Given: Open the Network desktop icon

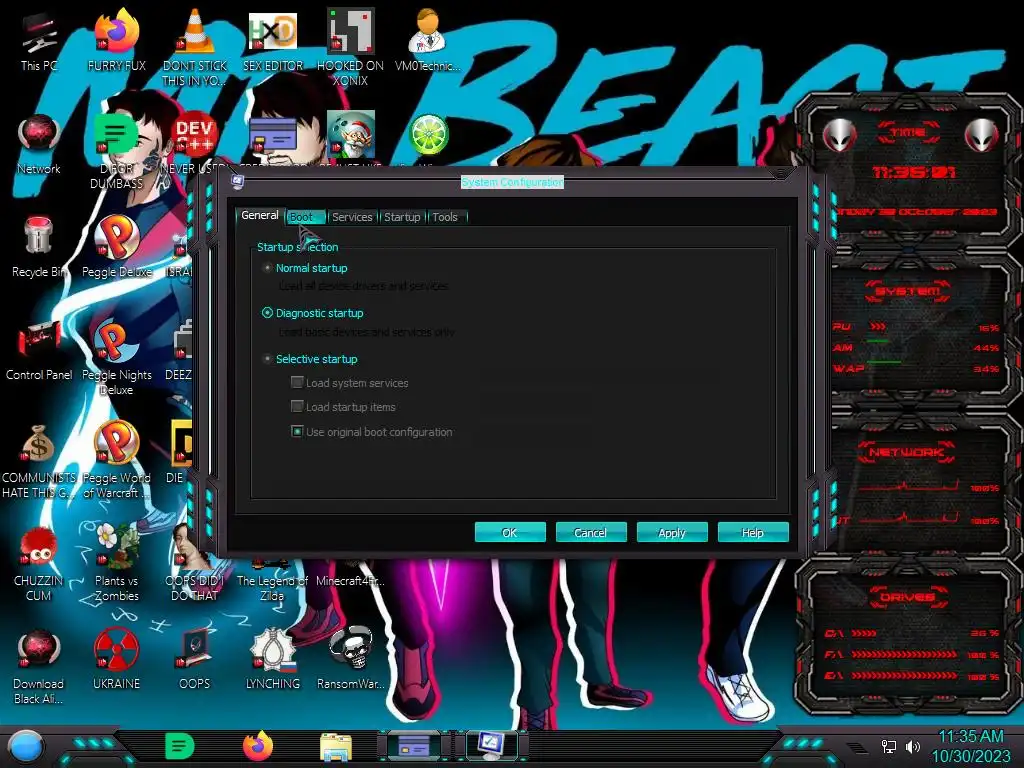Looking at the screenshot, I should coord(39,145).
